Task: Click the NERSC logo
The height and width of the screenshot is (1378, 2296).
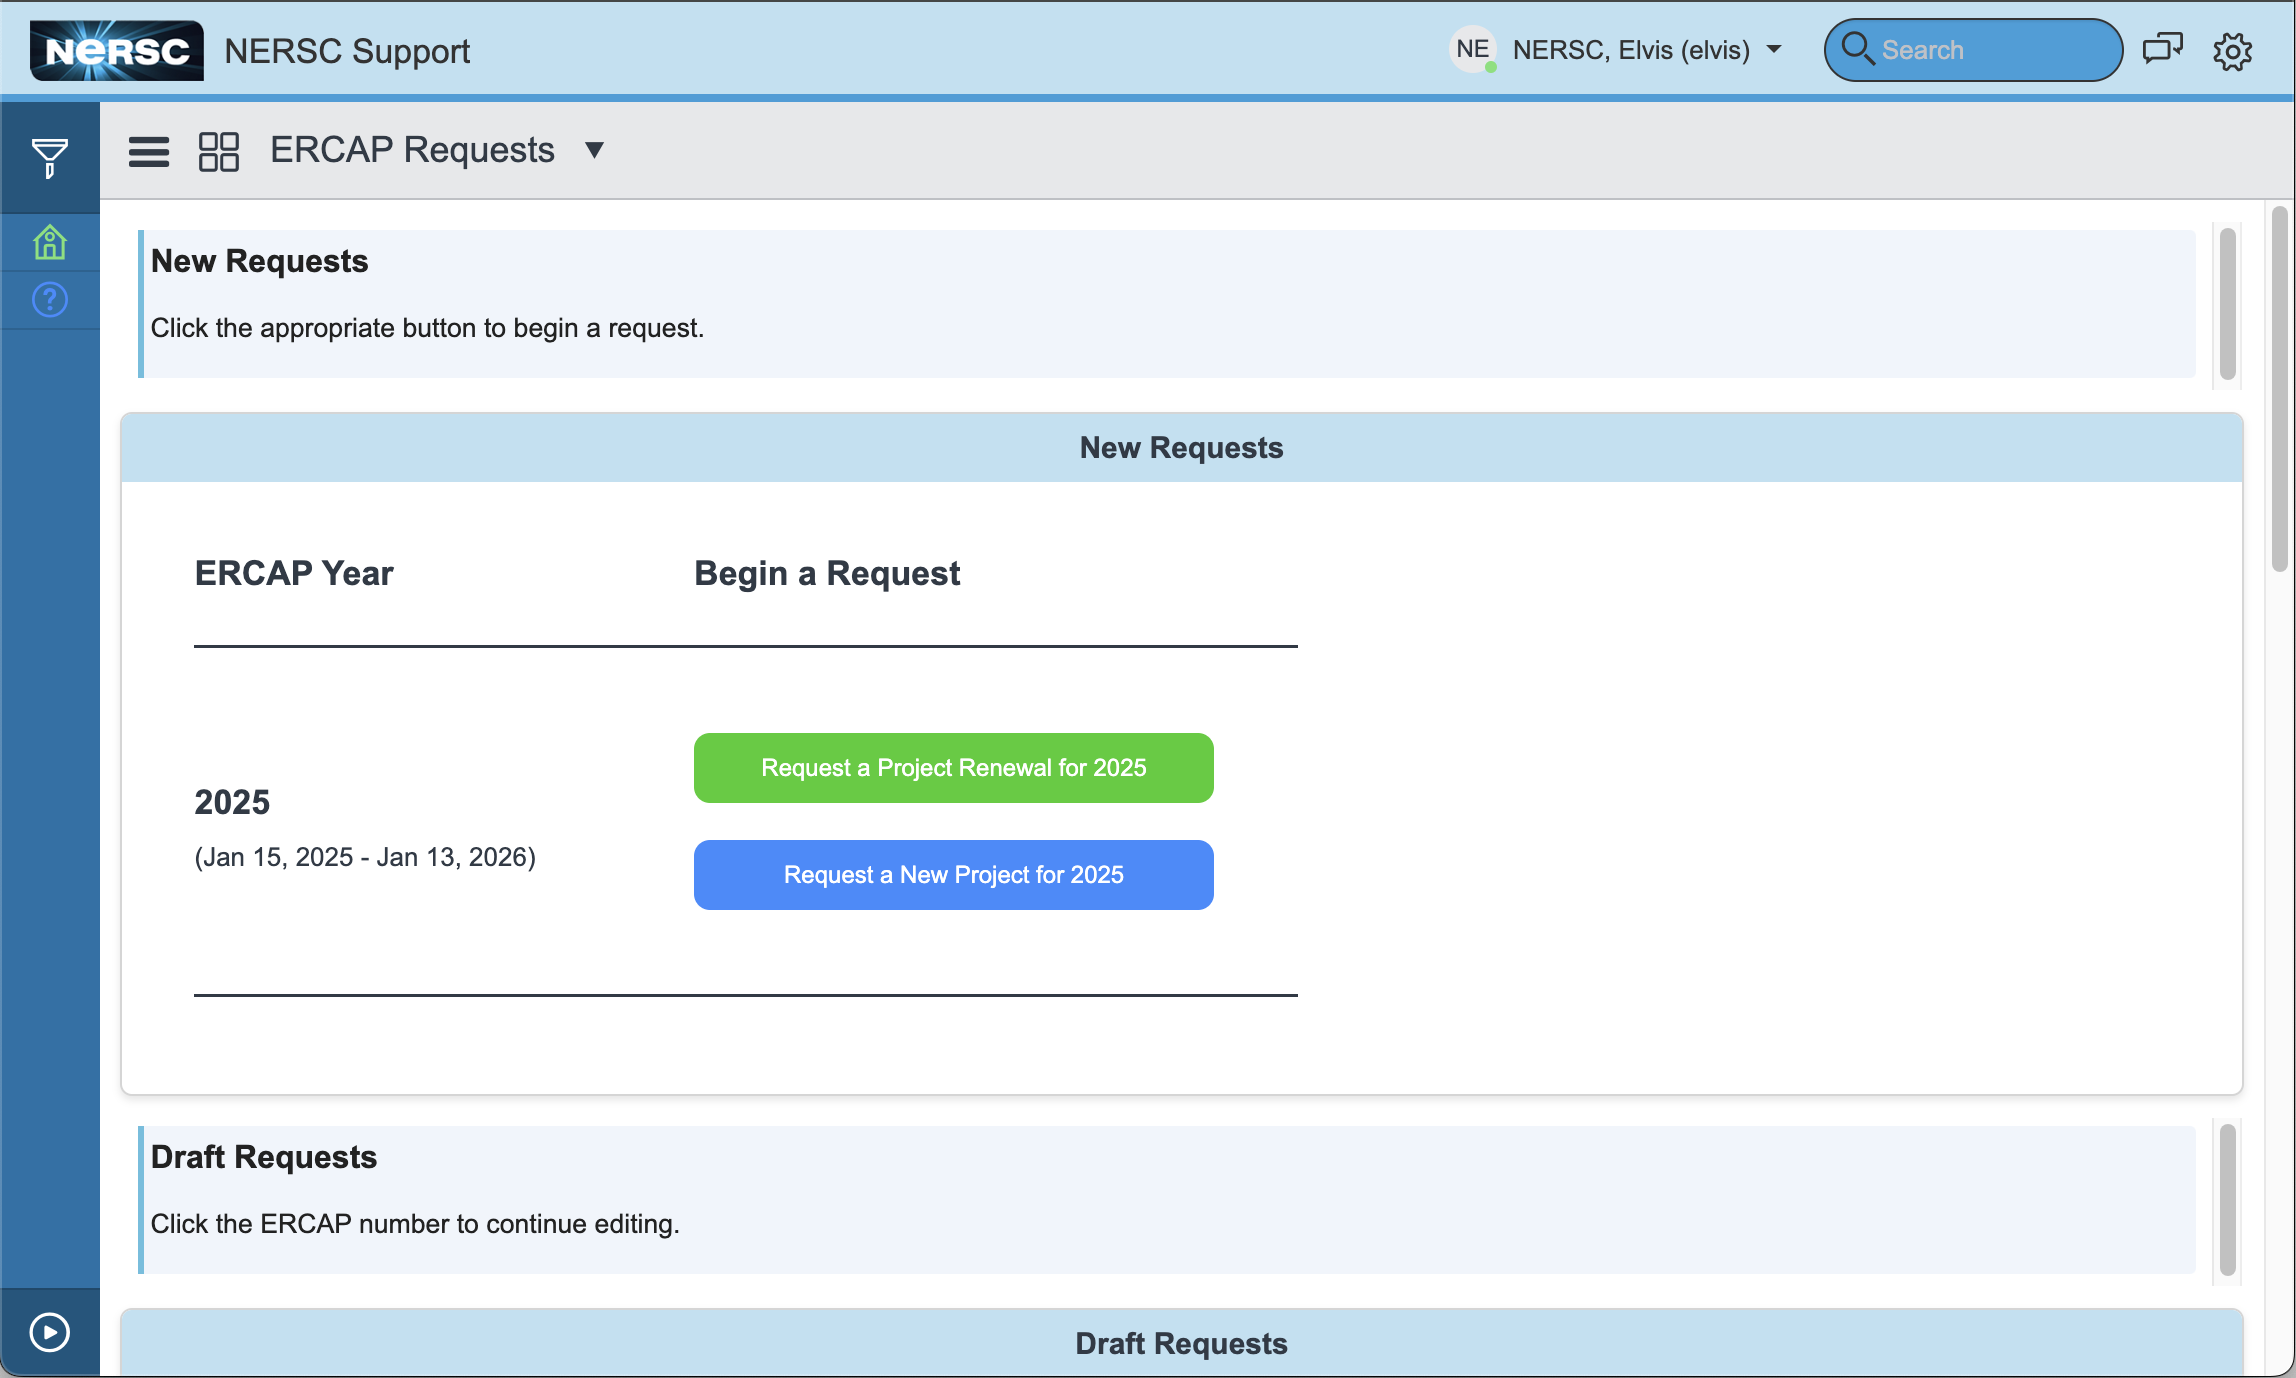Action: [x=115, y=49]
